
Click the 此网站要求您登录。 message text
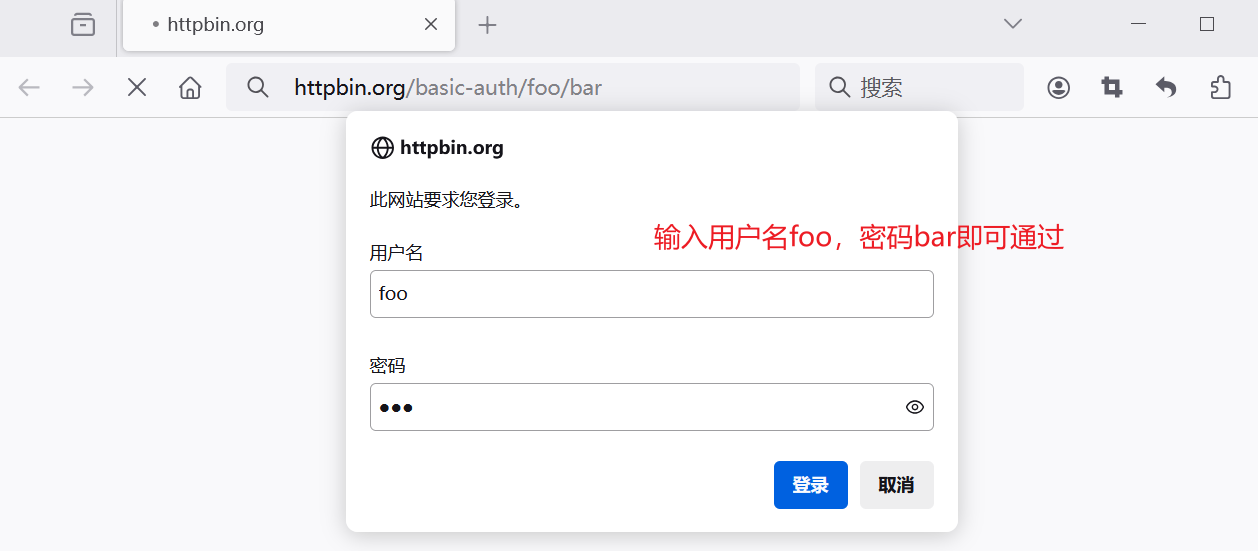447,200
